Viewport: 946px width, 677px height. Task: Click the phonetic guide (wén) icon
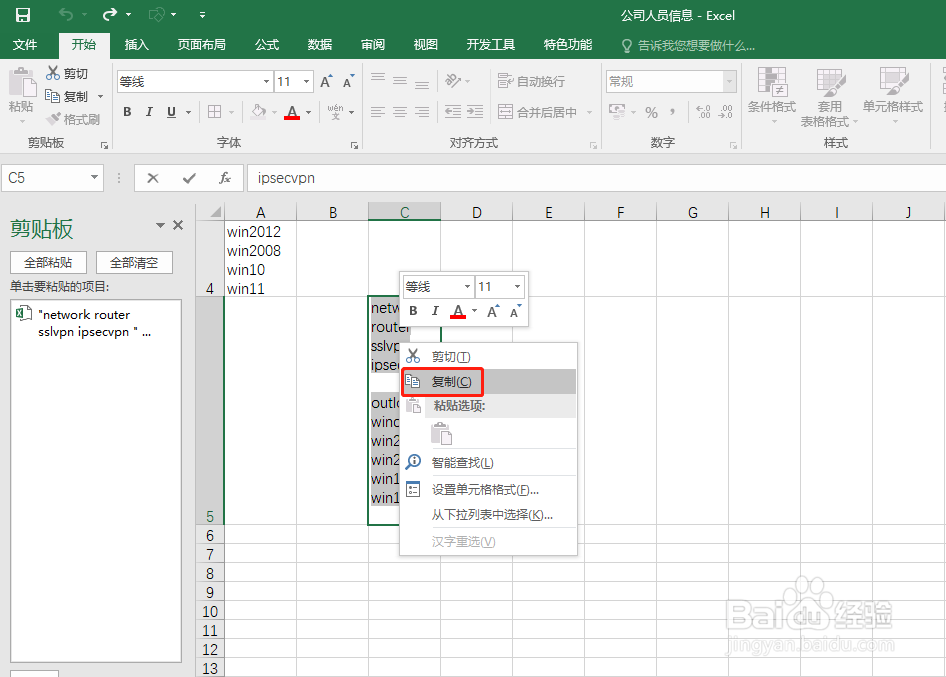335,112
